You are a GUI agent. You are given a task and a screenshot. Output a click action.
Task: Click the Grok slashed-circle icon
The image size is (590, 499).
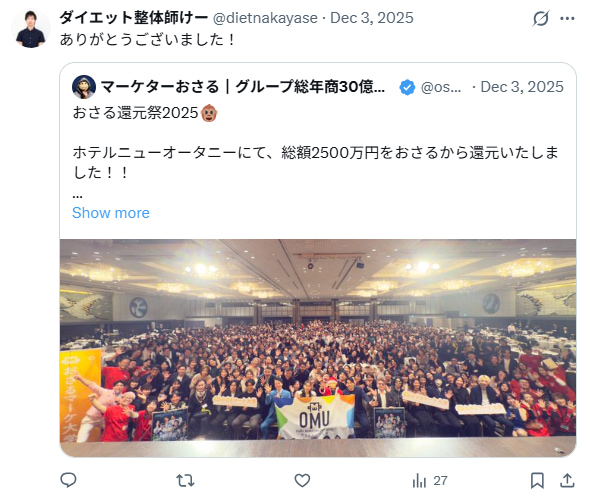[x=541, y=18]
